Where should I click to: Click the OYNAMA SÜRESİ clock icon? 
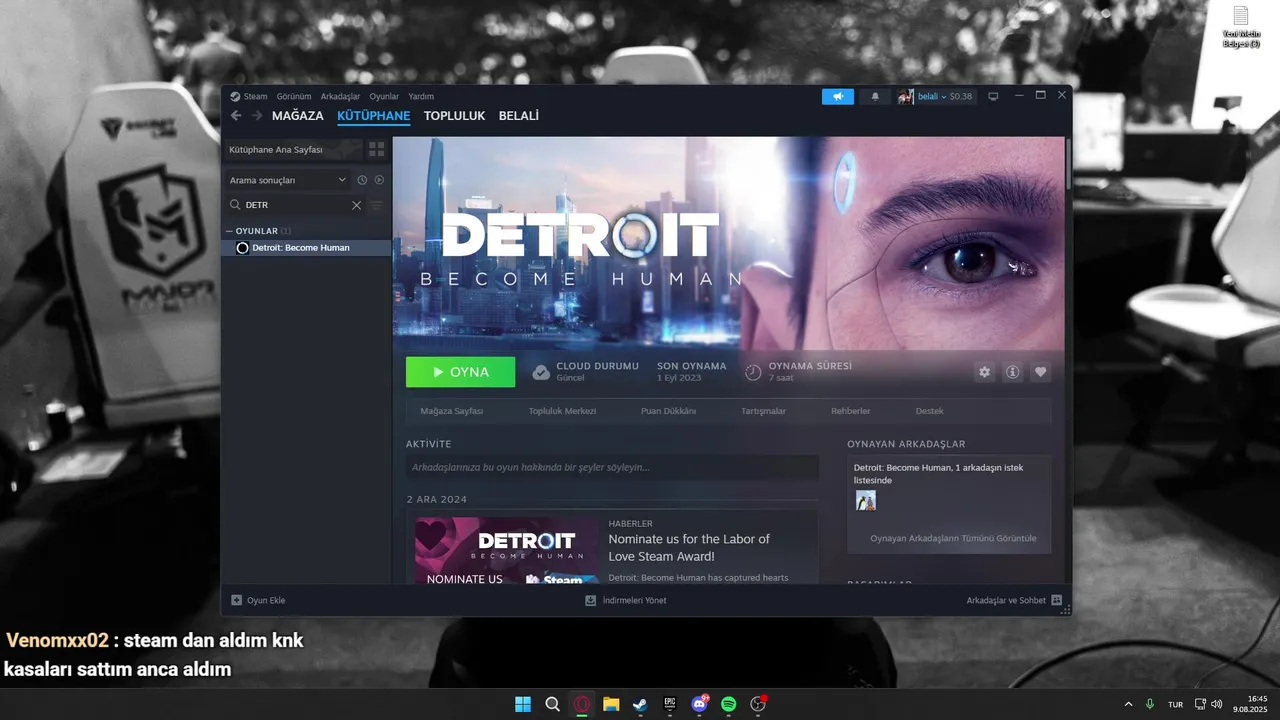753,372
